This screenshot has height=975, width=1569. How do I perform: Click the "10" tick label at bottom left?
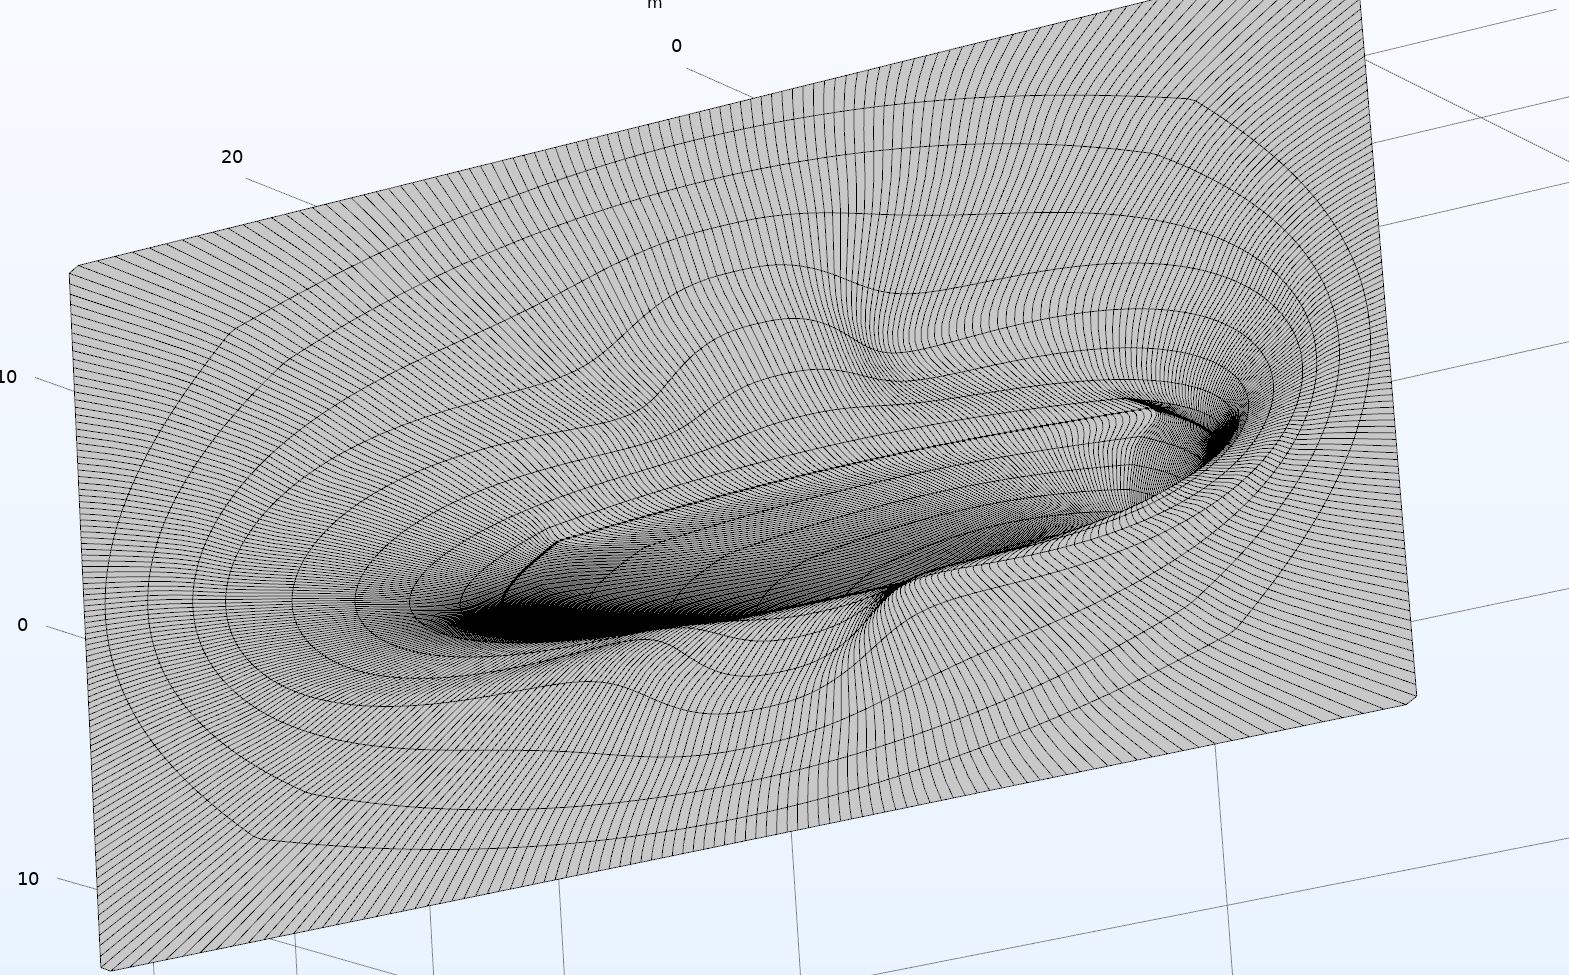click(28, 879)
